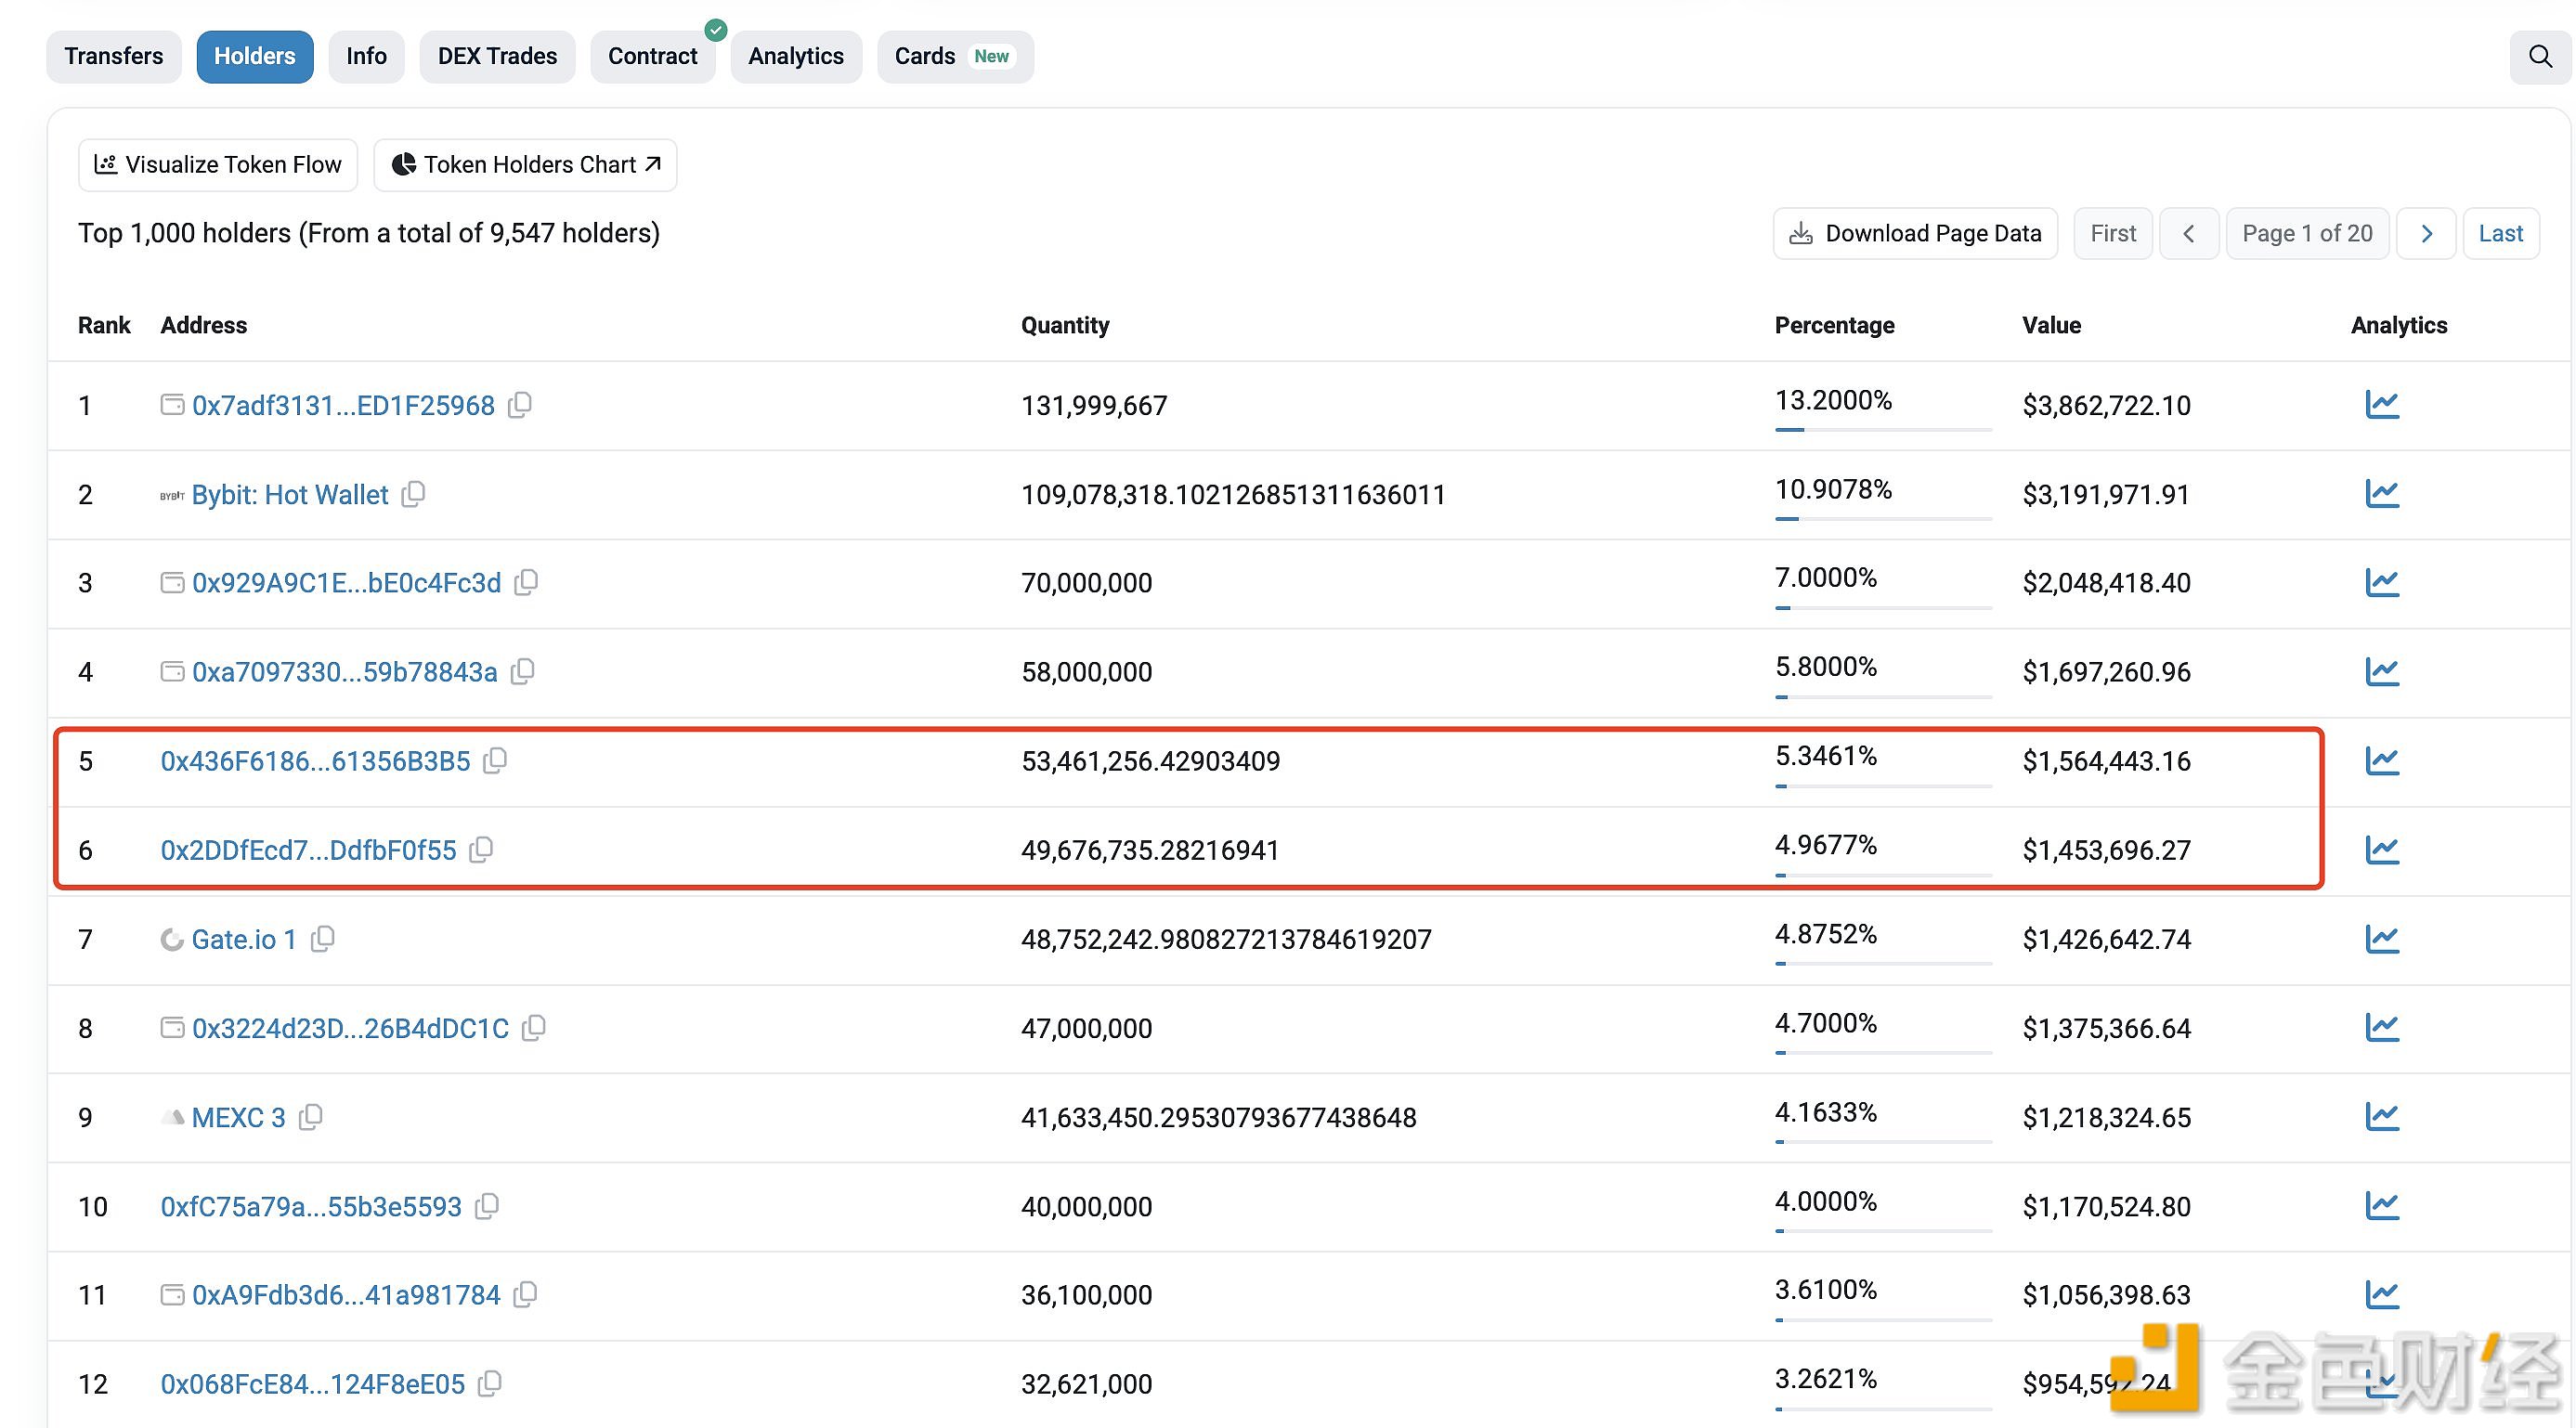
Task: Open analytics chart for rank 1 holder
Action: pos(2382,405)
